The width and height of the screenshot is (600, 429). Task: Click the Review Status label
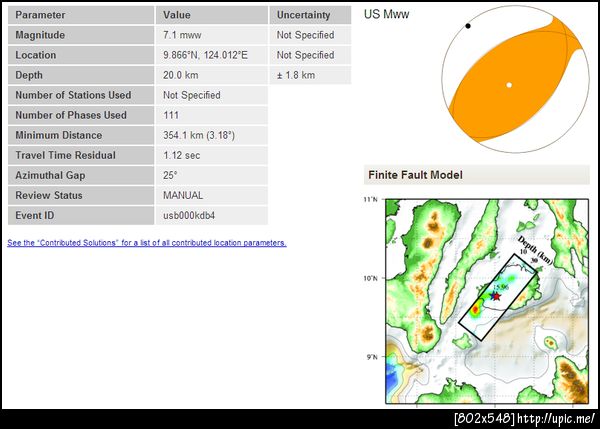coord(81,195)
